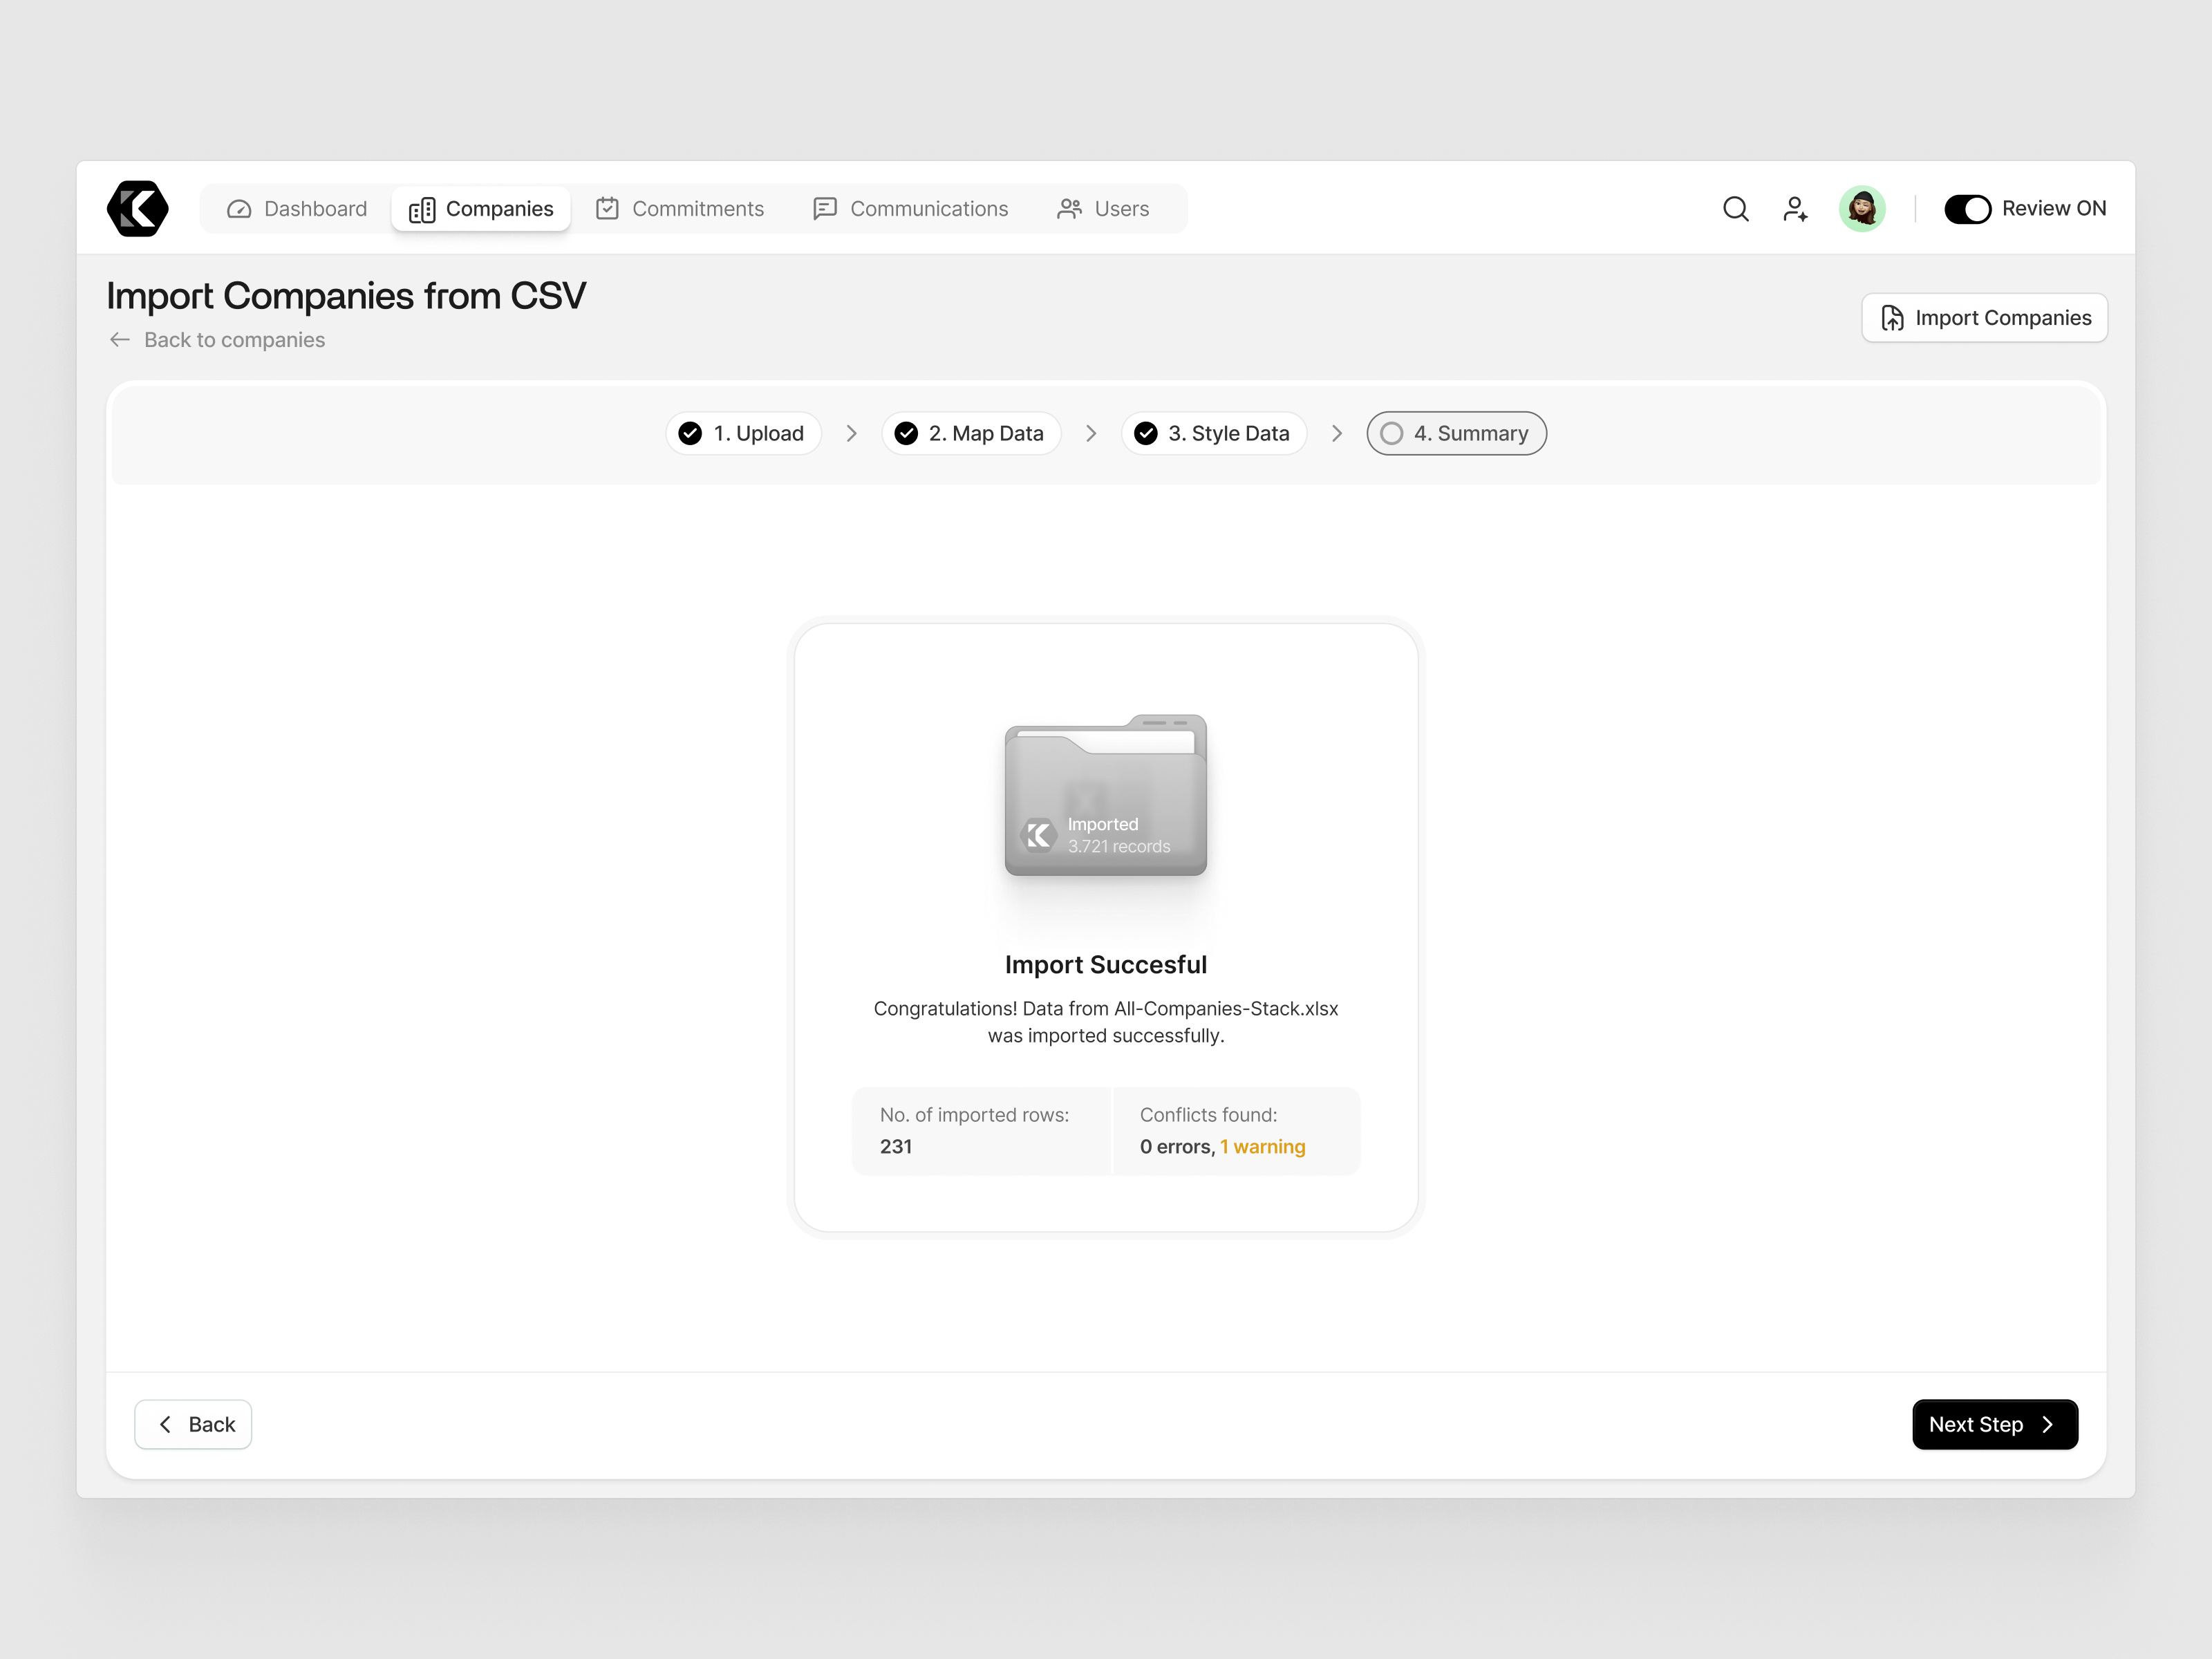This screenshot has width=2212, height=1659.
Task: Select the 2. Map Data step
Action: pos(970,433)
